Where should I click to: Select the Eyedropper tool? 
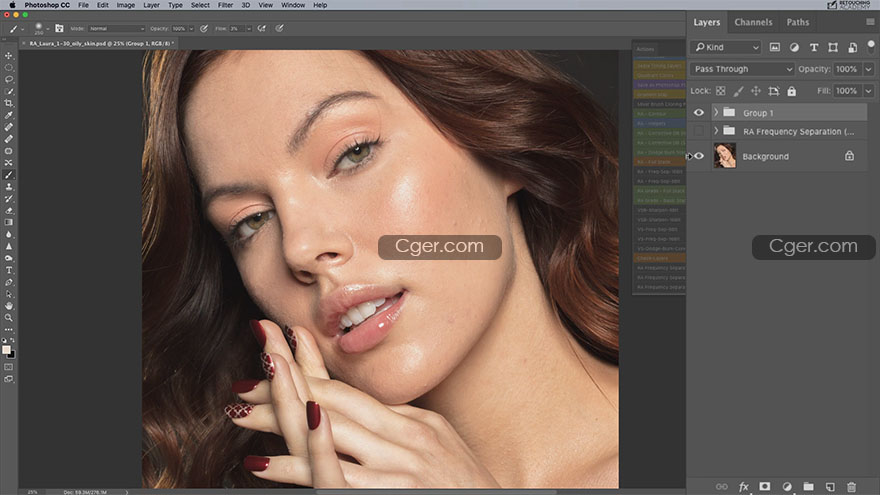(x=8, y=115)
